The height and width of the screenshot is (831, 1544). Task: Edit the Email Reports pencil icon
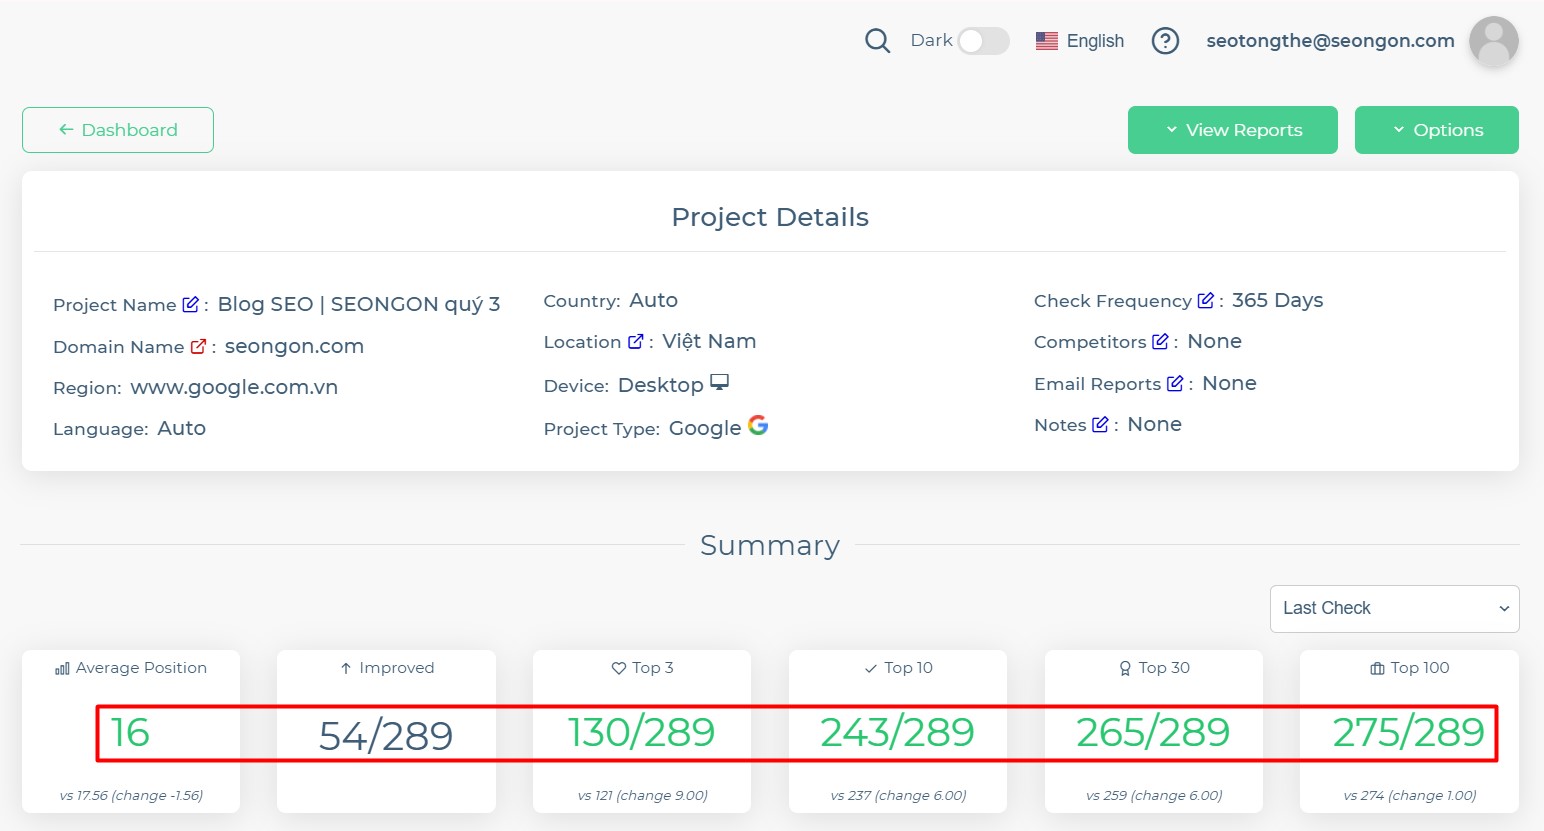[1175, 383]
